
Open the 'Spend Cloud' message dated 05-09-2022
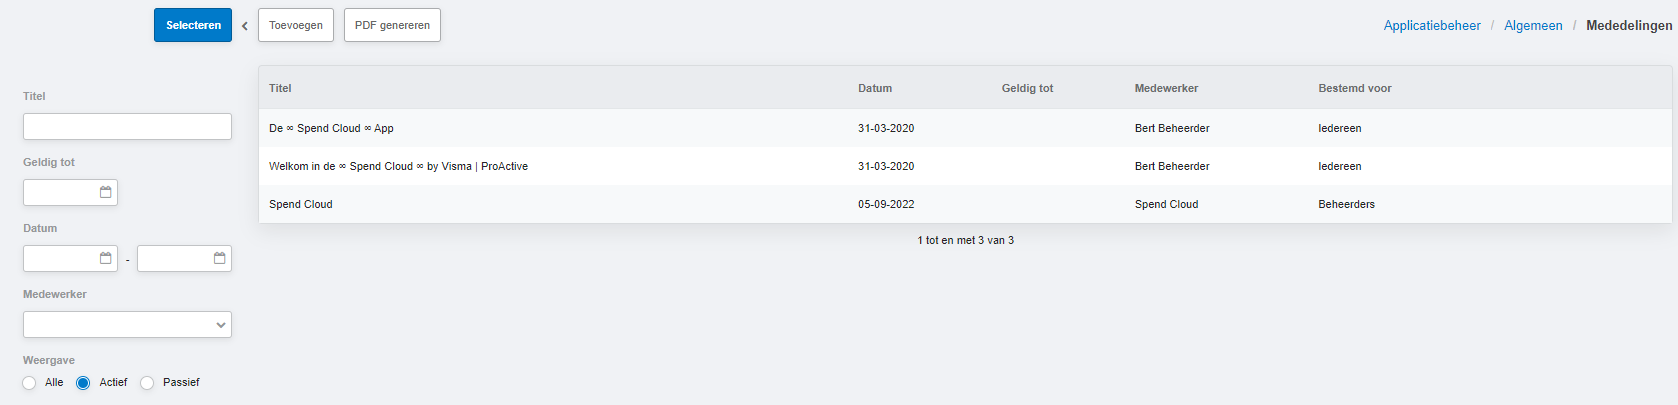pos(965,204)
